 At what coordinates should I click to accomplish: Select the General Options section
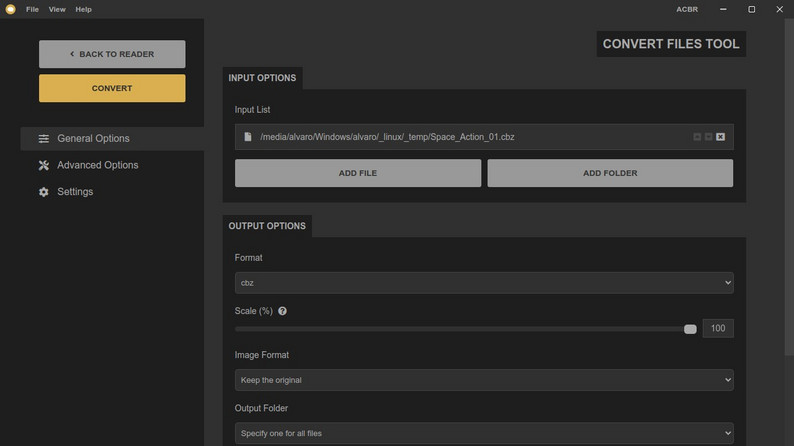coord(112,138)
